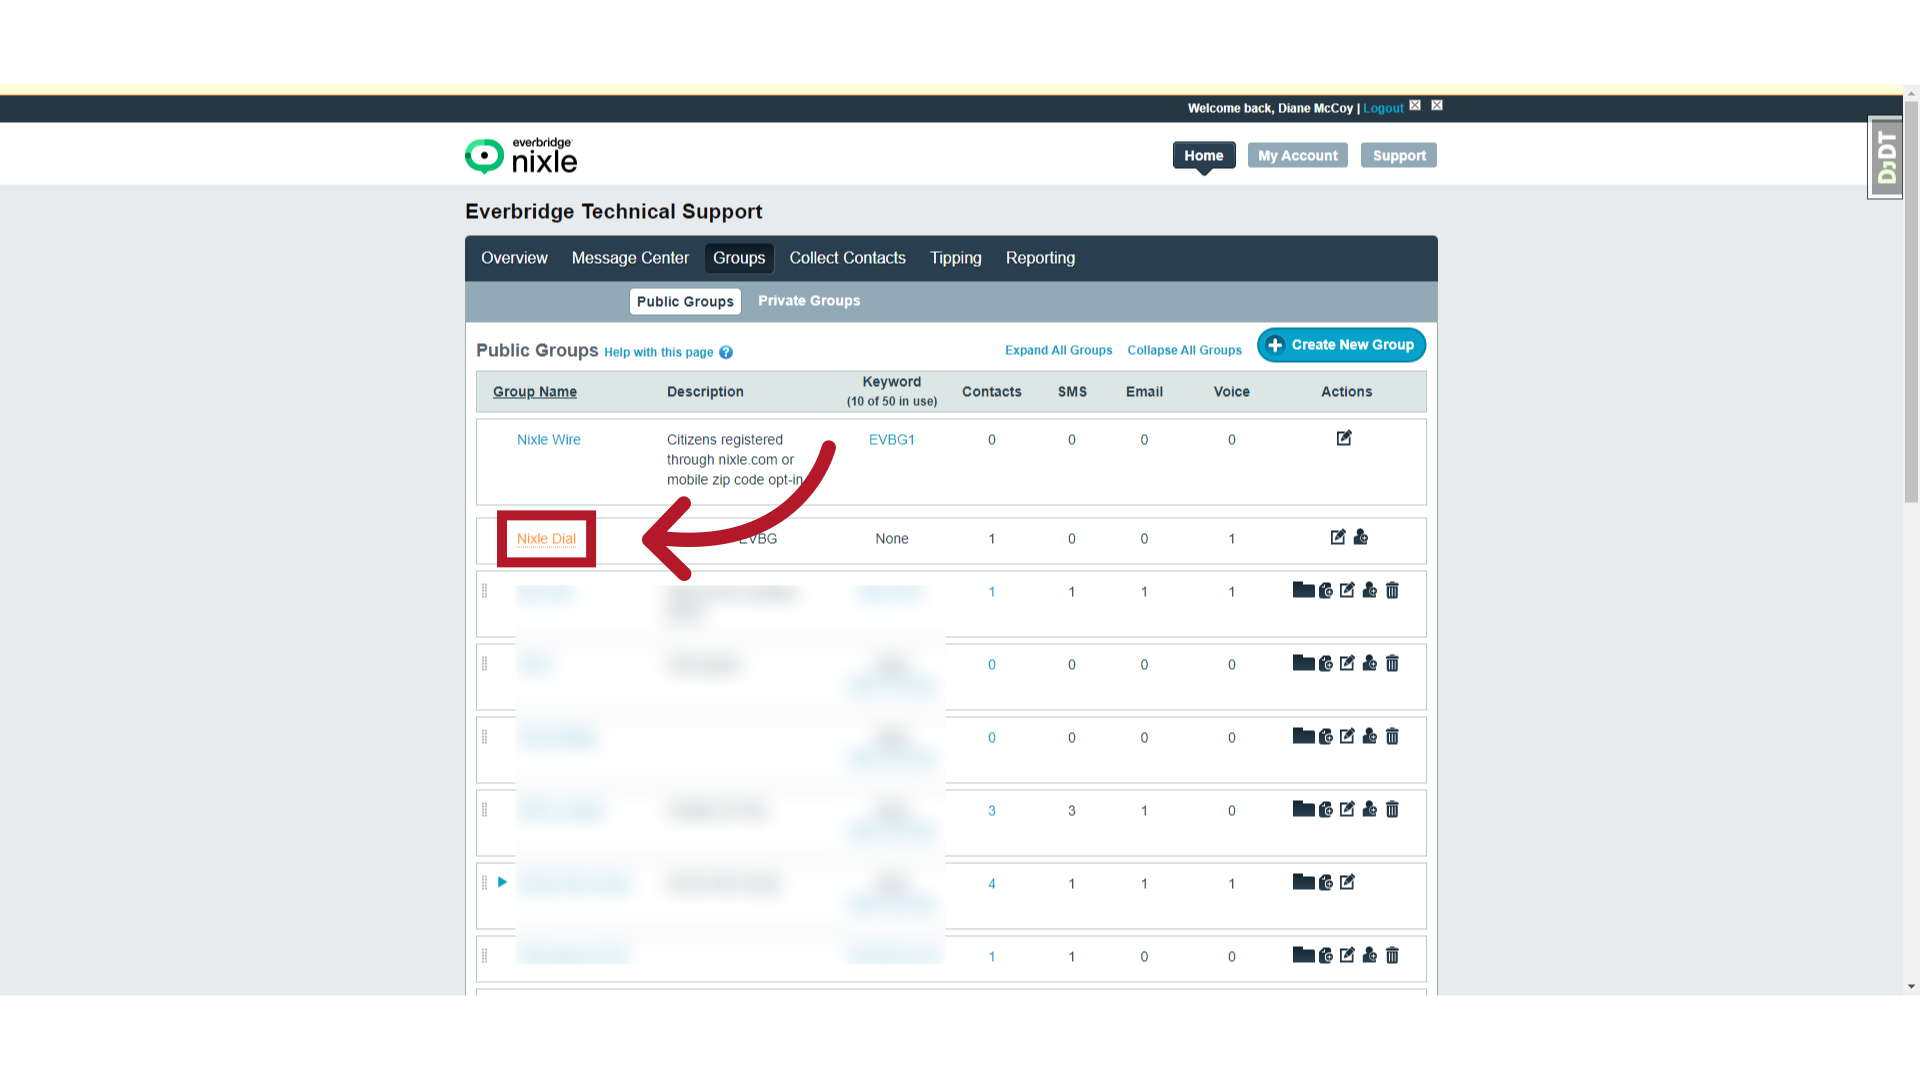This screenshot has width=1920, height=1080.
Task: Click the Logout link
Action: [x=1383, y=108]
